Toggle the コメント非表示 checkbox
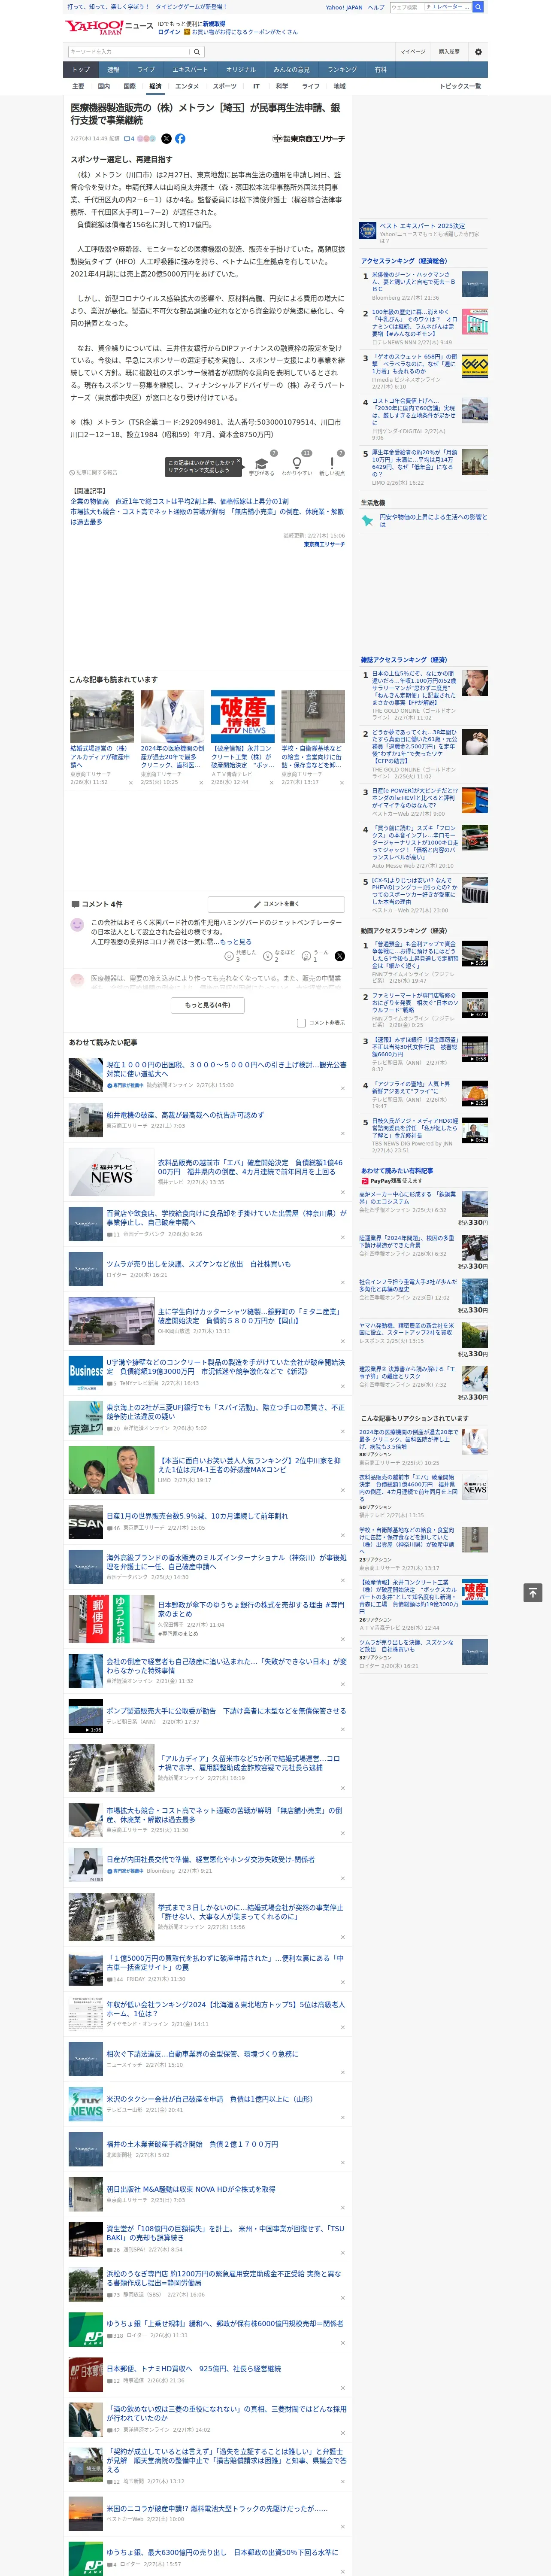Screen dimensions: 551x2576 point(301,1023)
